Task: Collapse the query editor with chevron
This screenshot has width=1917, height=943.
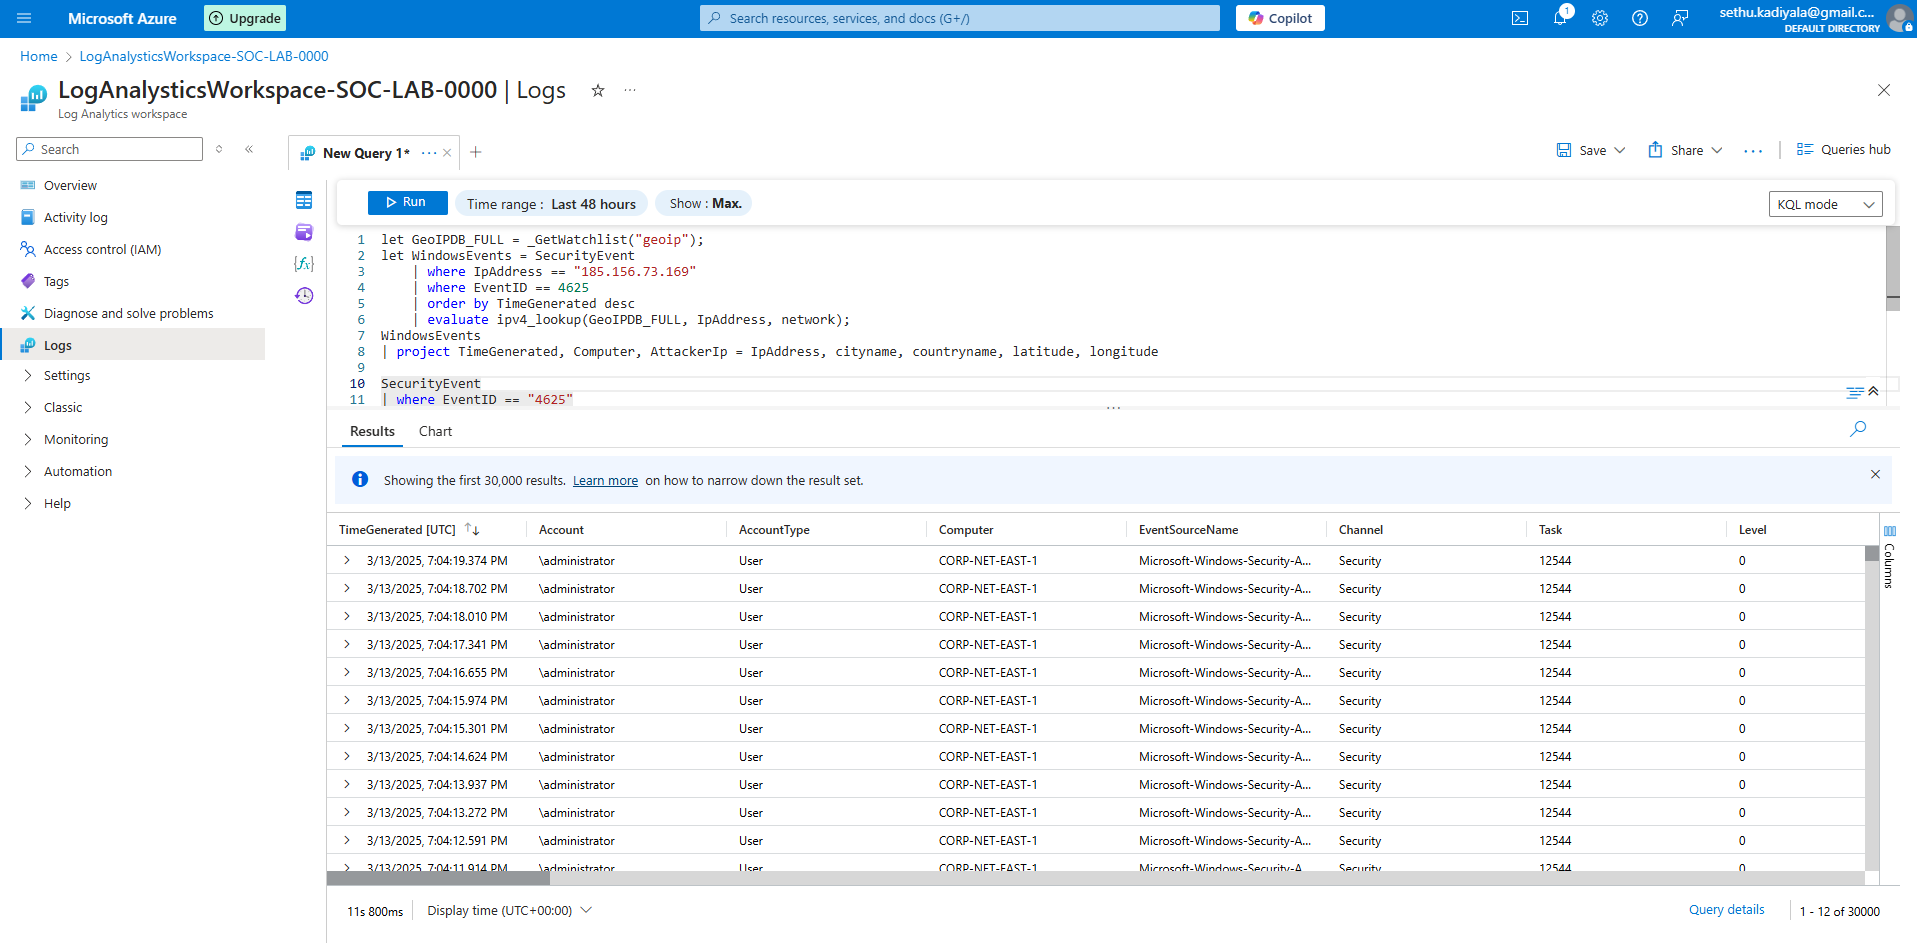Action: click(x=1873, y=391)
